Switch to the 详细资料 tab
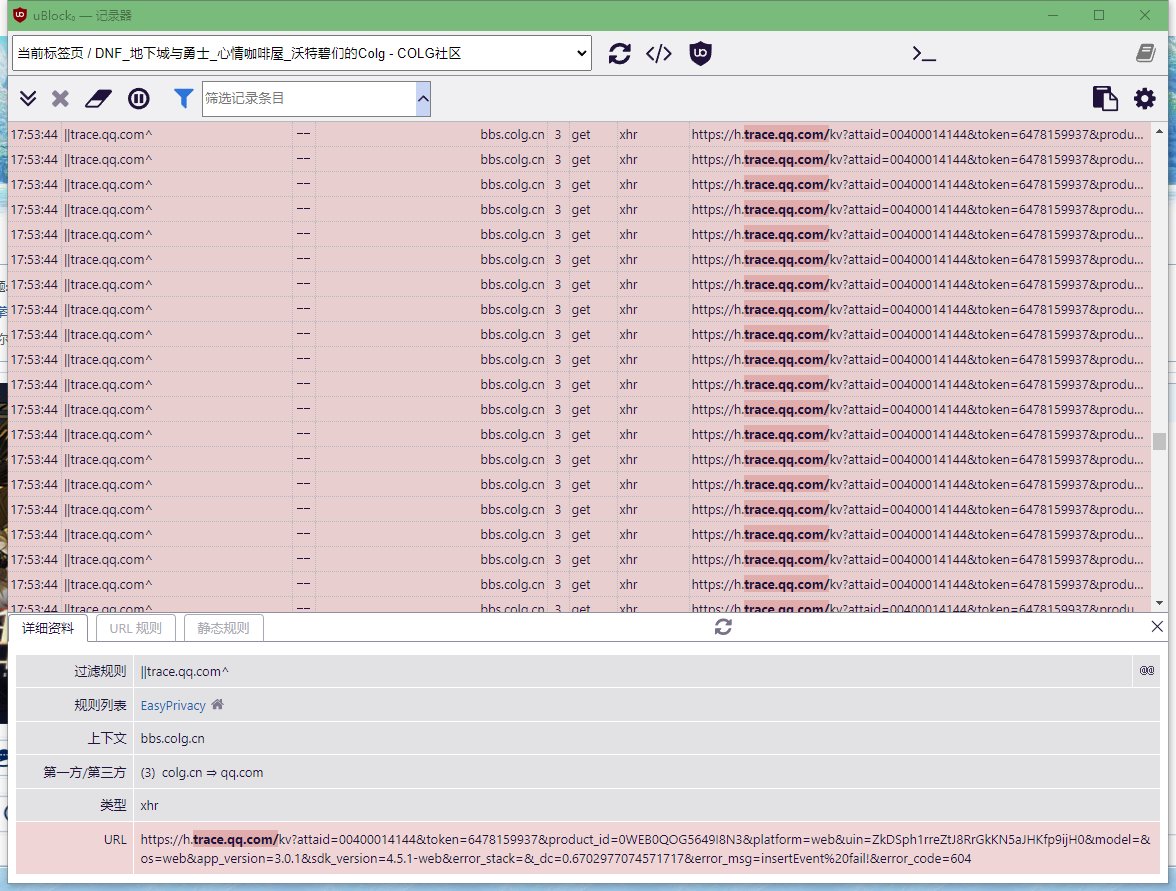The height and width of the screenshot is (891, 1176). [x=48, y=628]
